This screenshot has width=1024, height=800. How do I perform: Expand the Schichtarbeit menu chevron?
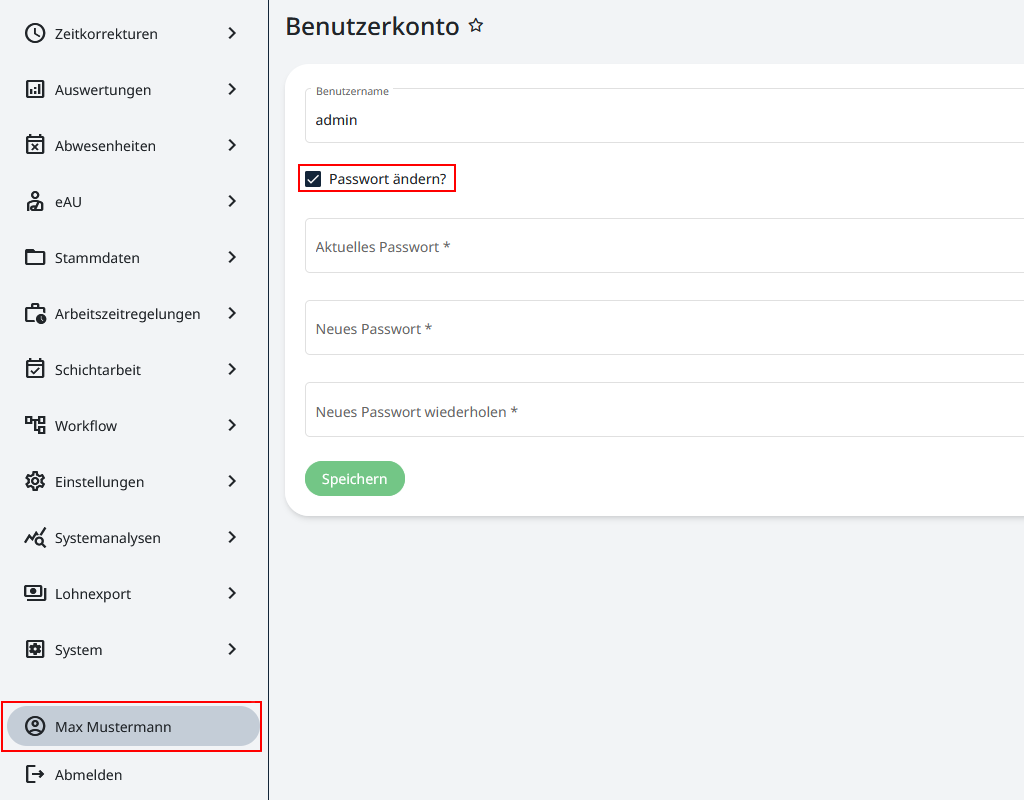(x=232, y=369)
